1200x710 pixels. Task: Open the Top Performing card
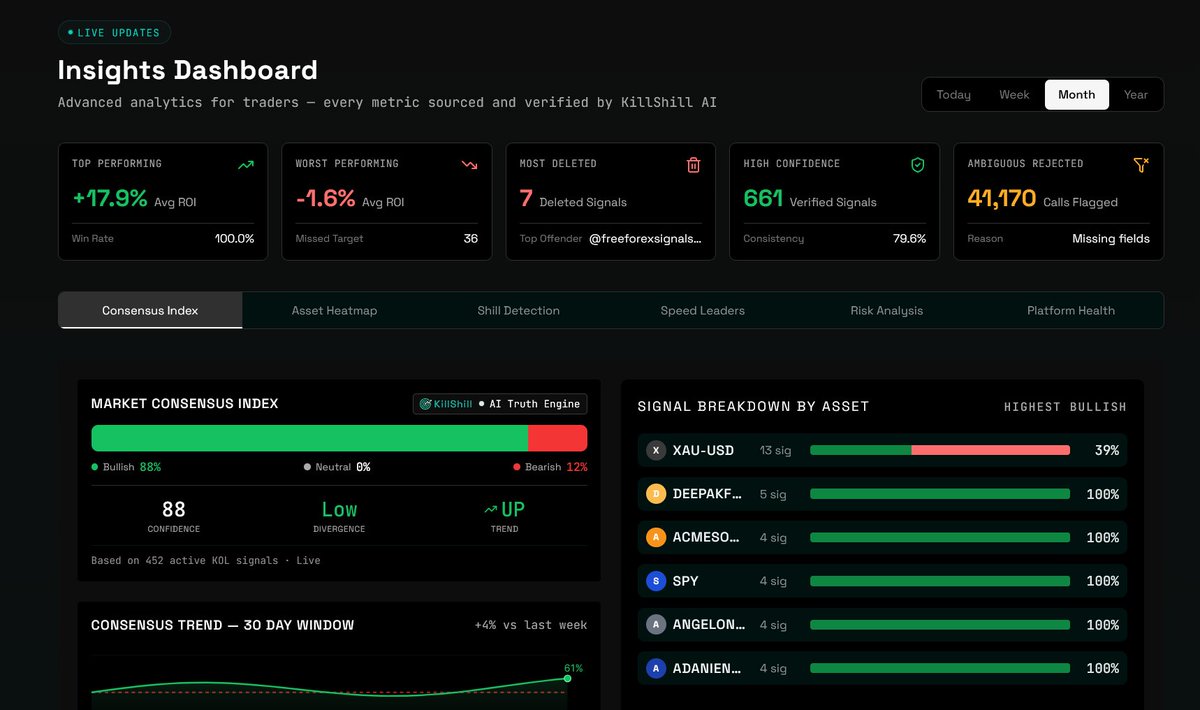163,201
